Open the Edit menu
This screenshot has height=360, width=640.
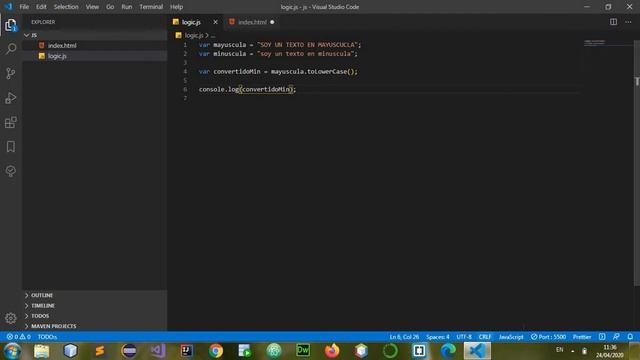[x=41, y=7]
